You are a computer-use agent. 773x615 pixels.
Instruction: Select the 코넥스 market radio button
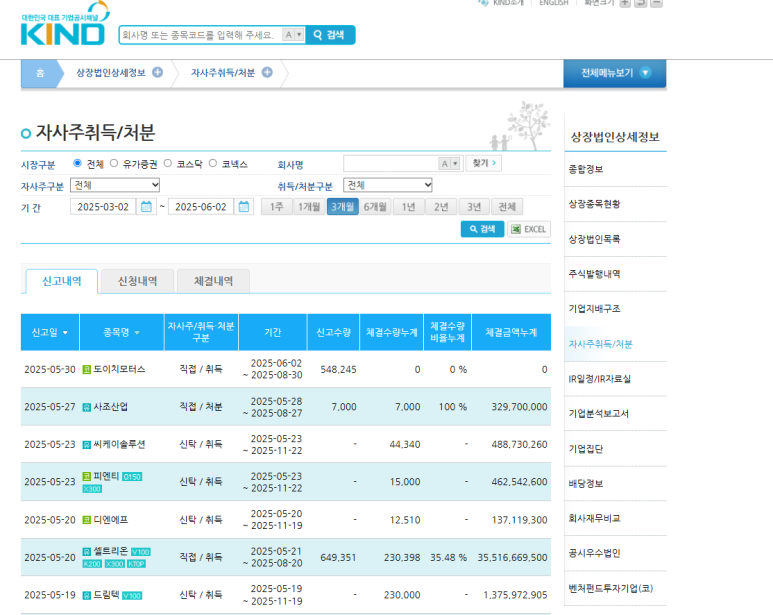[x=212, y=163]
